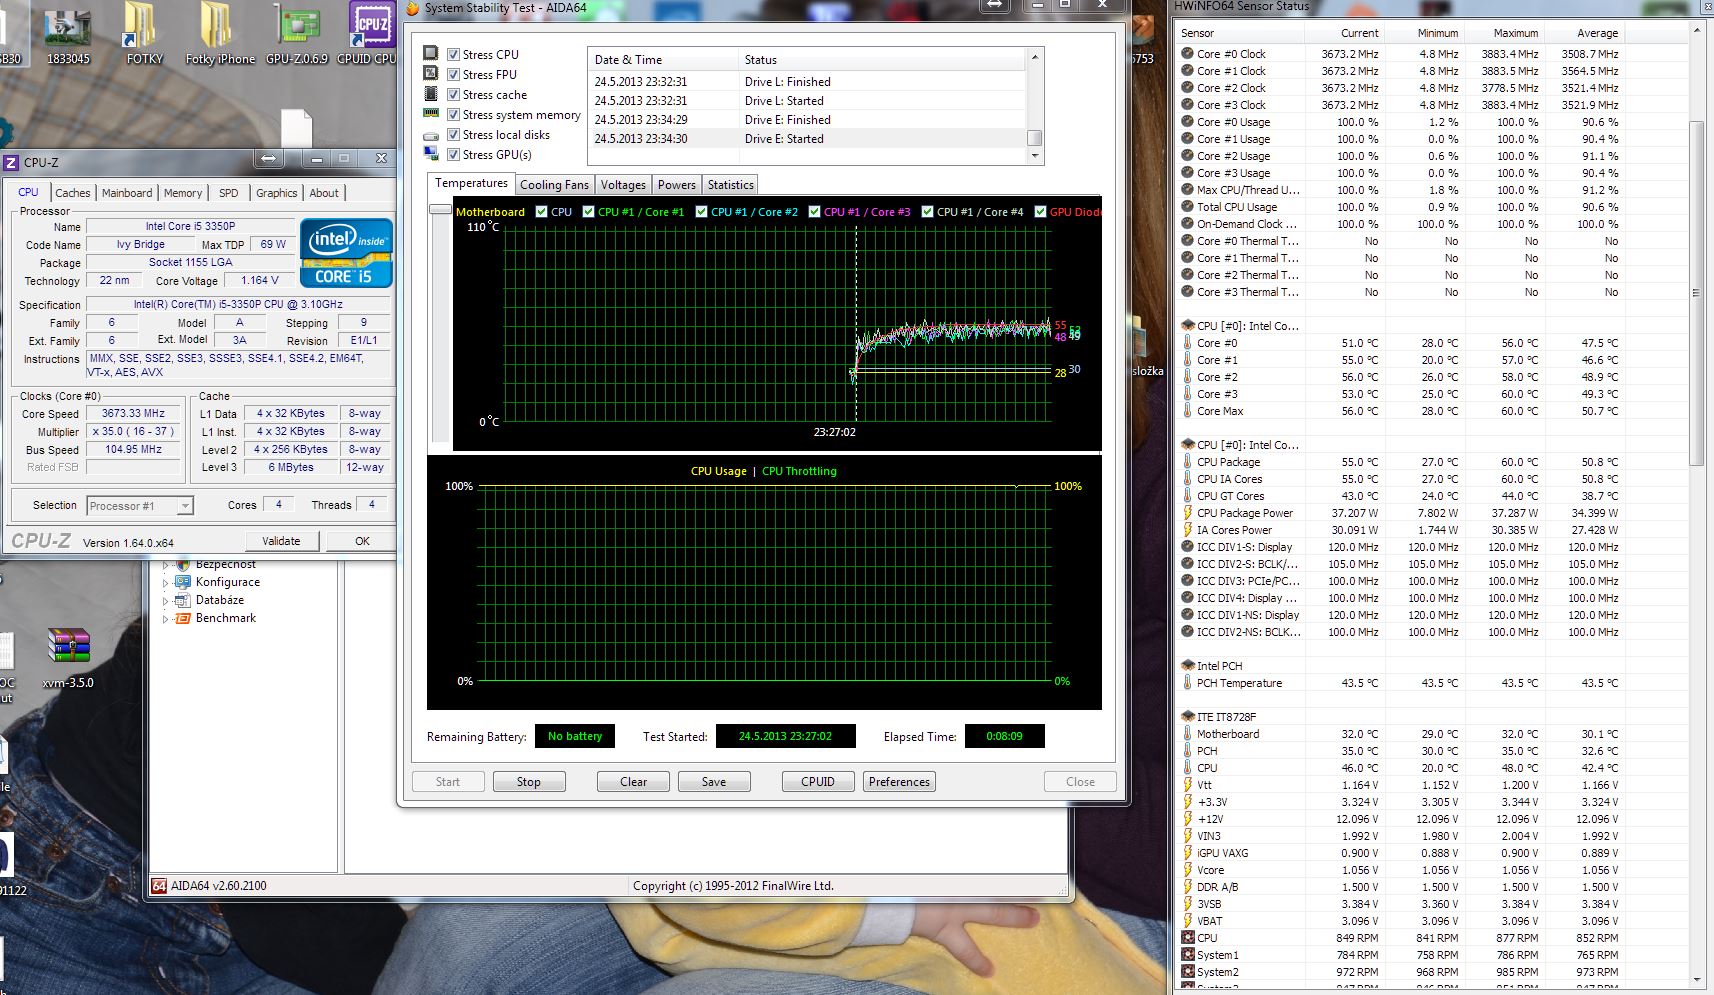Click the Core #0 Clock sensor icon

[x=1188, y=54]
